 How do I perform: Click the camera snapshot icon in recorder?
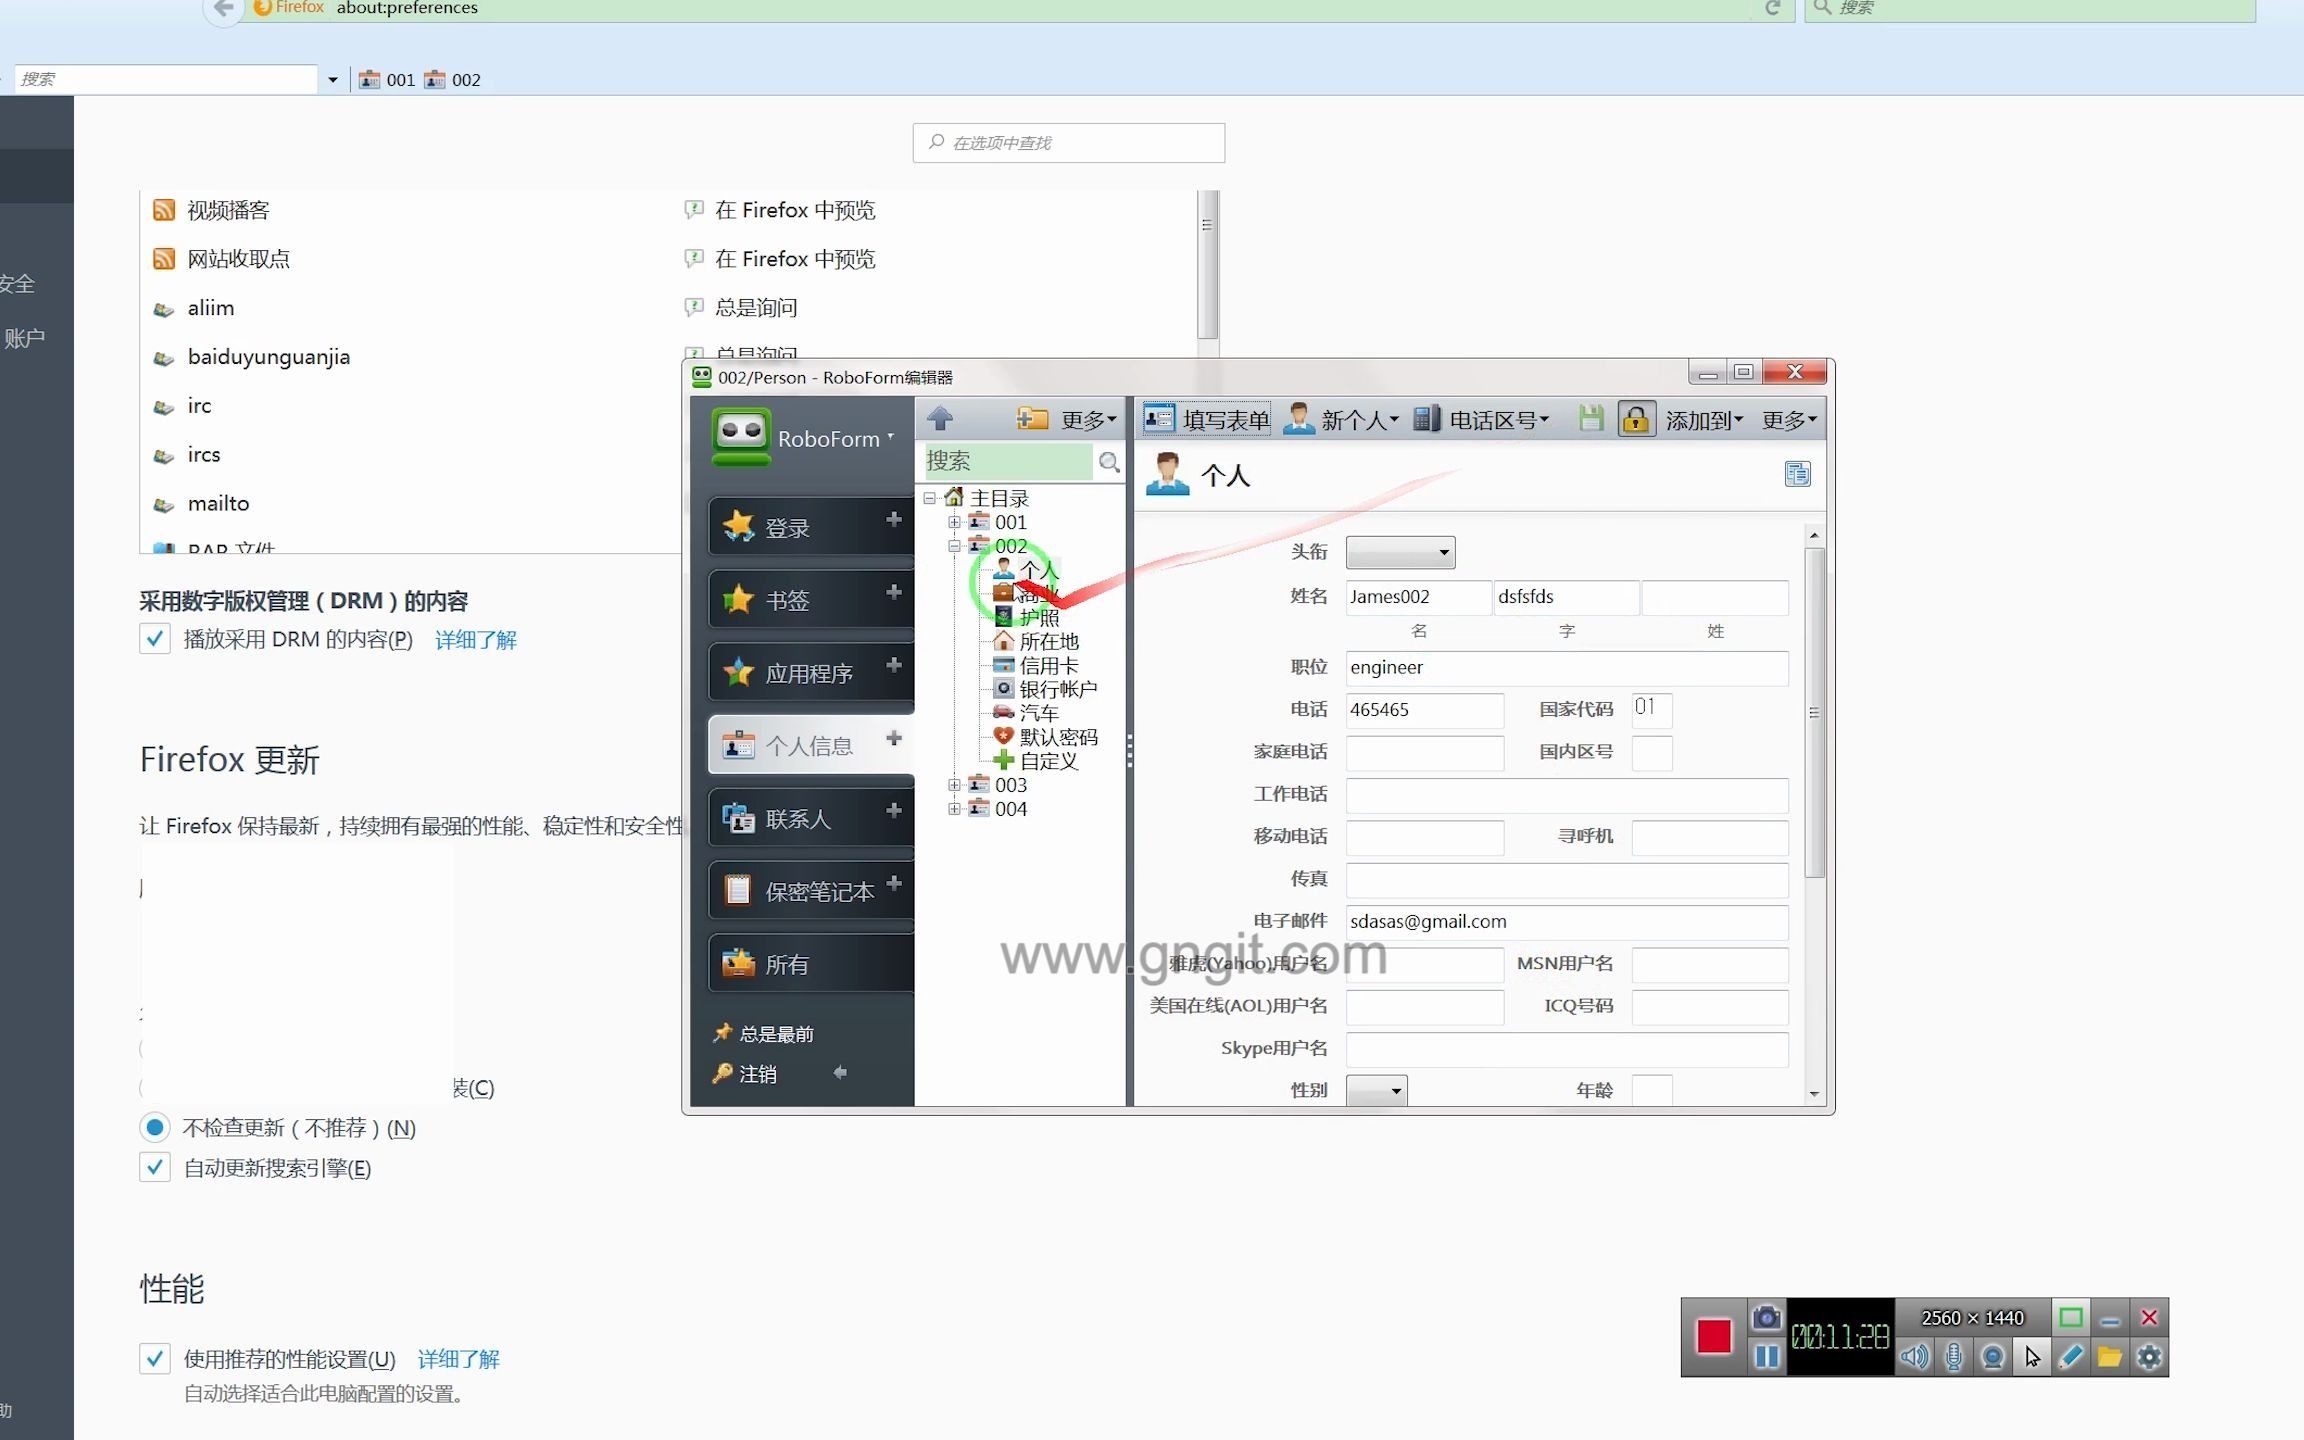point(1767,1318)
